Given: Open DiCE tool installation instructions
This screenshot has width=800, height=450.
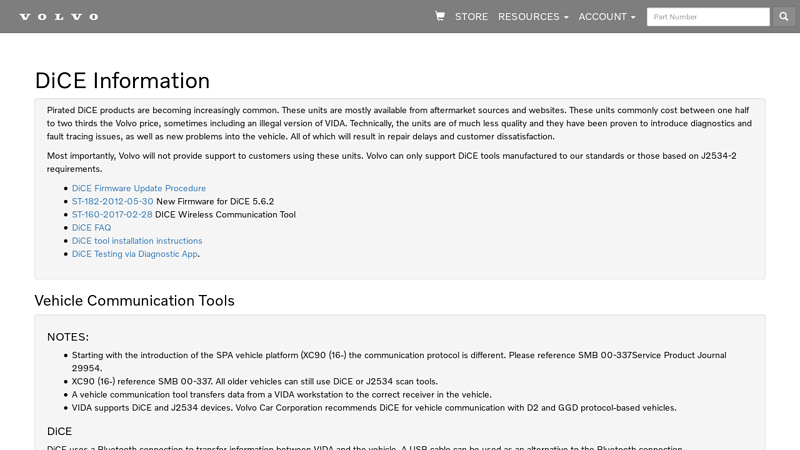Looking at the screenshot, I should click(x=137, y=241).
